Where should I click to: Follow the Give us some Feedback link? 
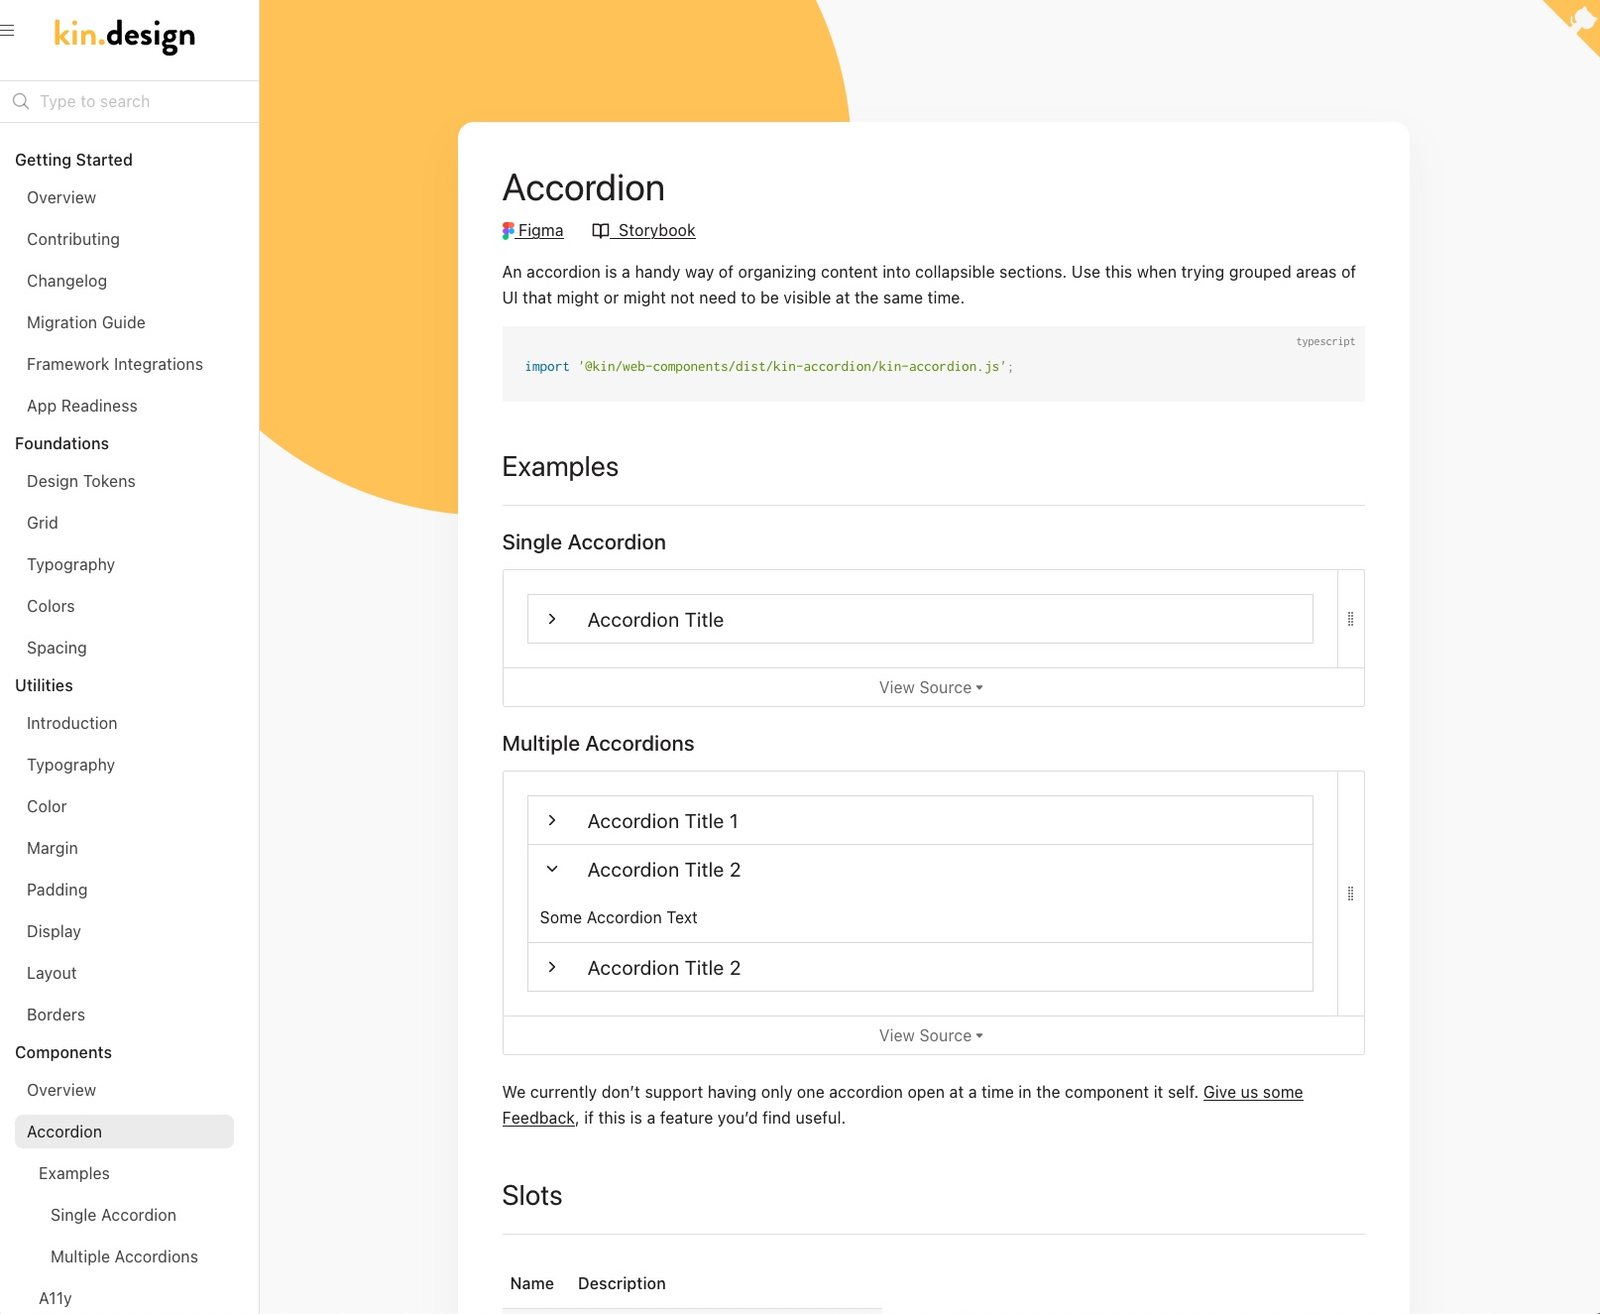[x=1253, y=1092]
